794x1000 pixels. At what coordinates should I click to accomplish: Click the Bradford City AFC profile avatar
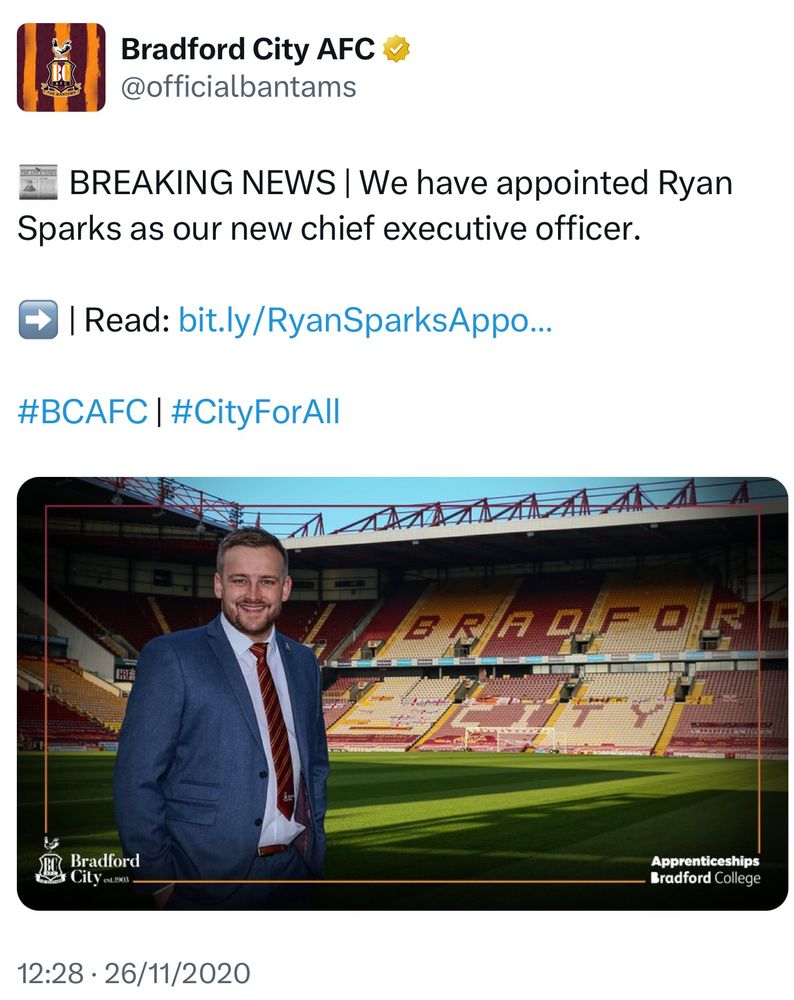pyautogui.click(x=61, y=67)
